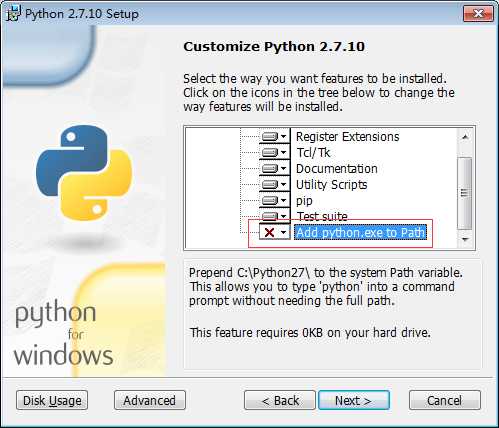Screen dimensions: 499x428
Task: Select Tcl/Tk feature row
Action: tap(313, 153)
